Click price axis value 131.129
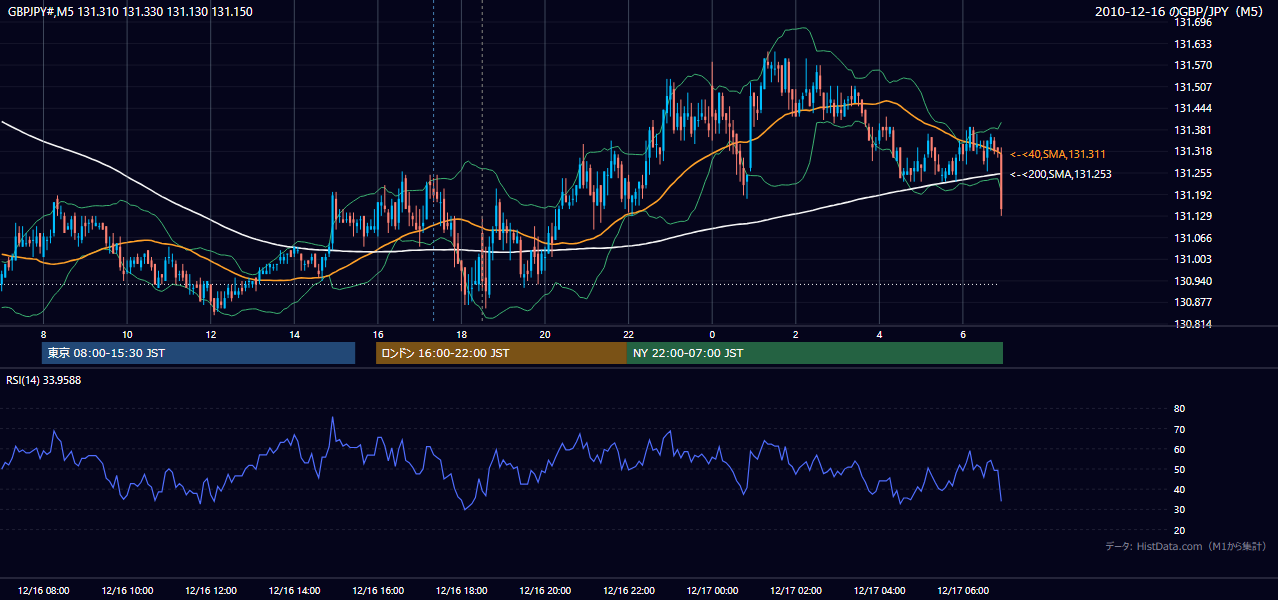The width and height of the screenshot is (1278, 600). (x=1192, y=216)
